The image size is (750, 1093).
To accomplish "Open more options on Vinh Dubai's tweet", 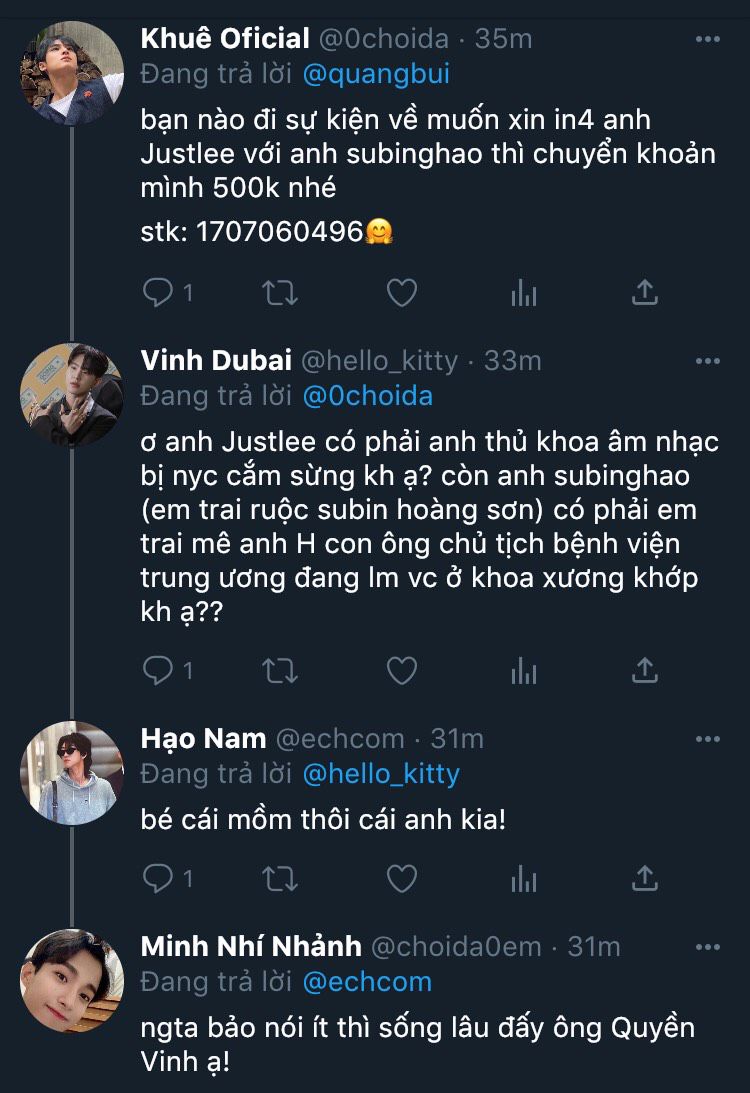I will tap(707, 360).
